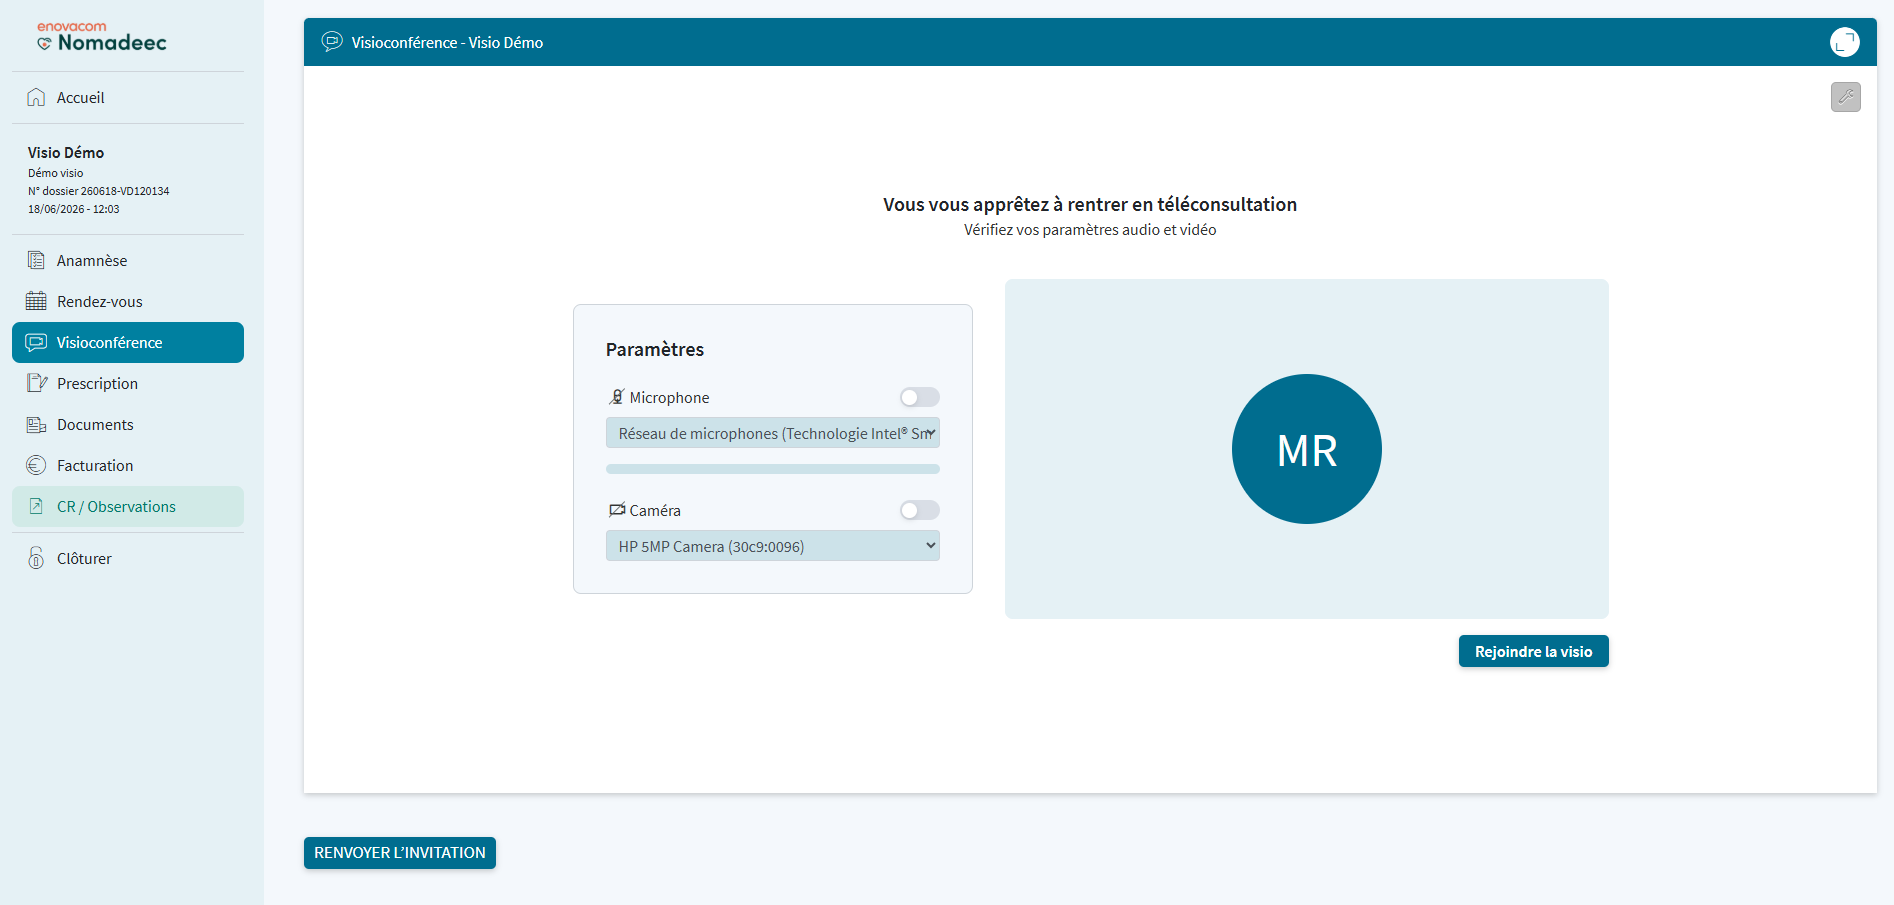
Task: Open CR / Observations
Action: tap(128, 506)
